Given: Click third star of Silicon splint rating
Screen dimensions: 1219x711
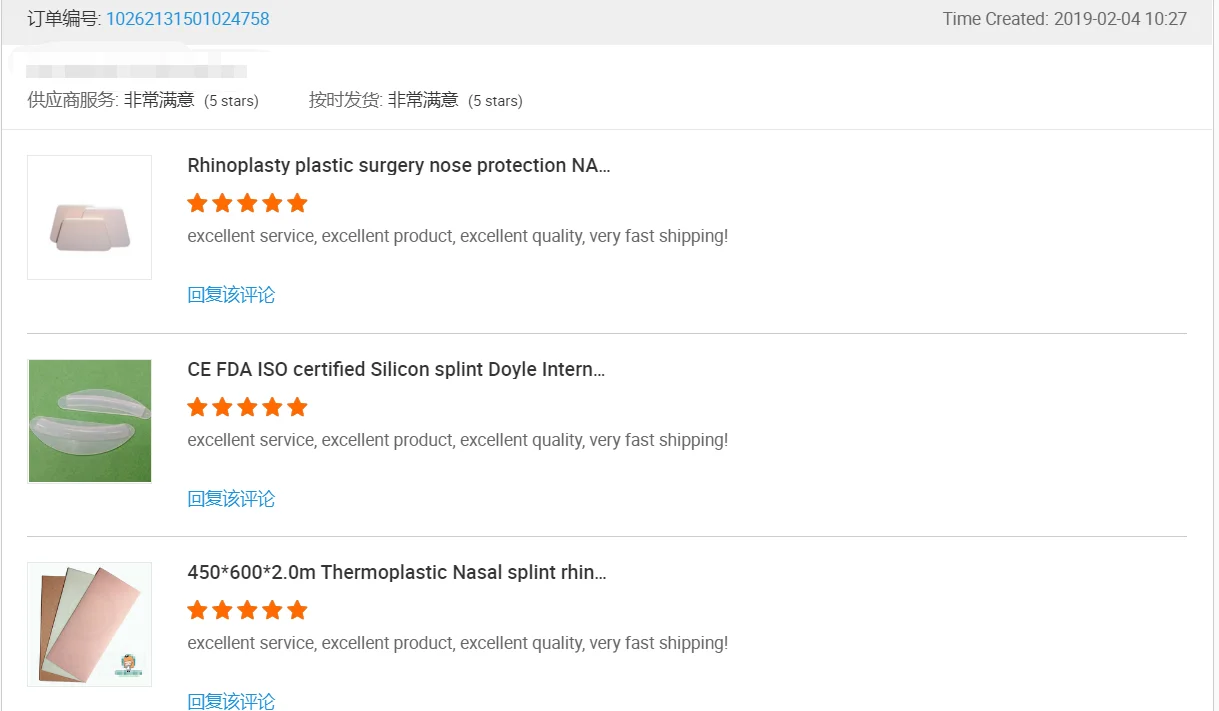Looking at the screenshot, I should pos(247,407).
